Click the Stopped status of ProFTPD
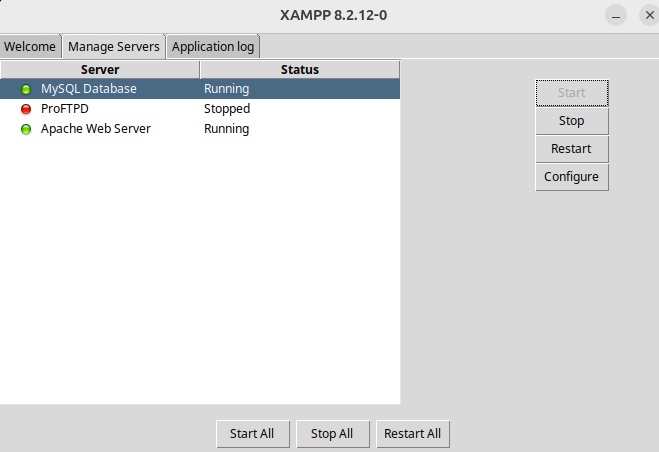659x452 pixels. [x=227, y=109]
